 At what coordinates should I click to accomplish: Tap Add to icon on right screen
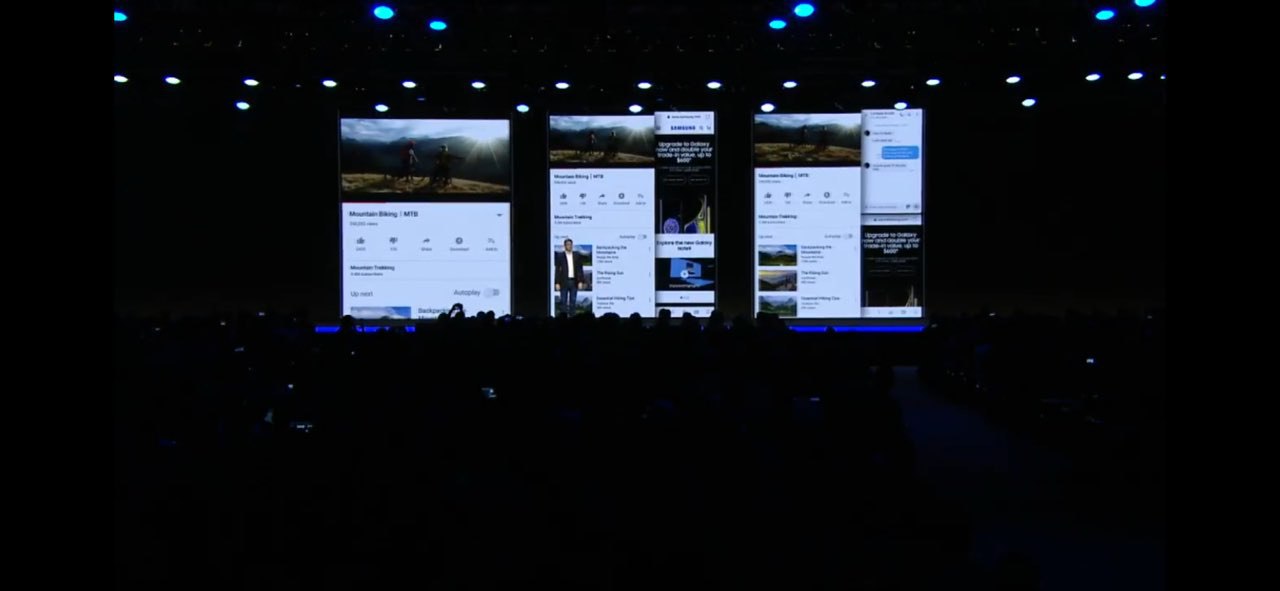[x=846, y=196]
